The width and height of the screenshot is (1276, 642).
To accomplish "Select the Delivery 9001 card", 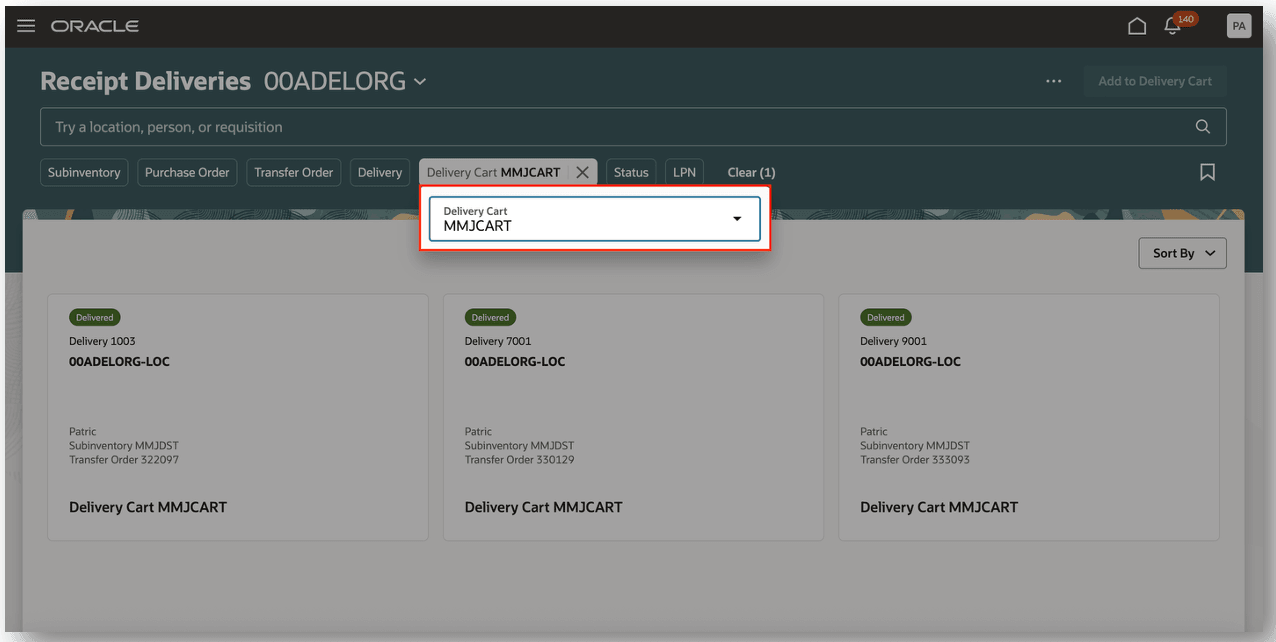I will [x=1029, y=417].
